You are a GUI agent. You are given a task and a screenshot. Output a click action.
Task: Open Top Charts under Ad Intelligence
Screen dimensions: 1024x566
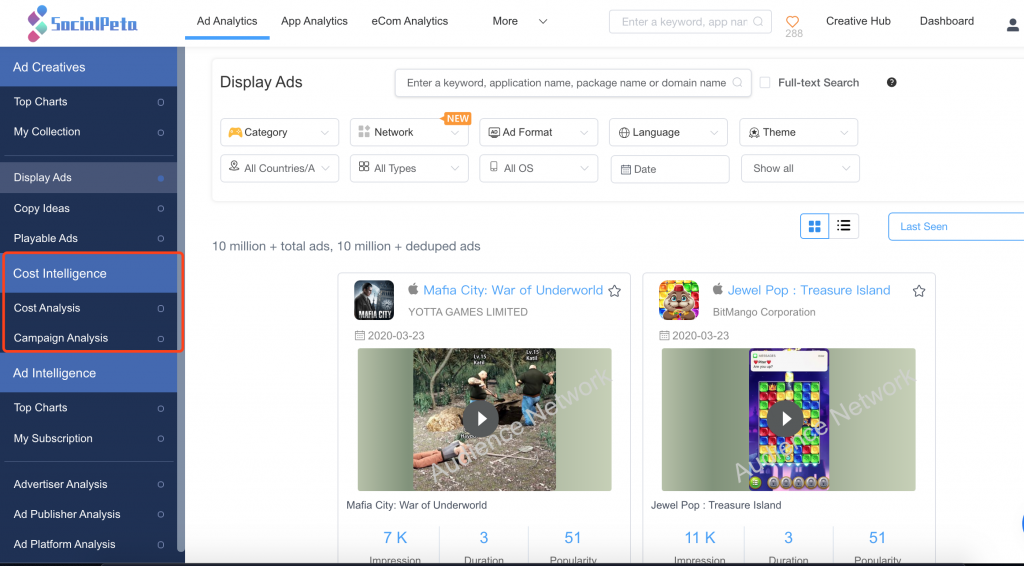point(88,407)
